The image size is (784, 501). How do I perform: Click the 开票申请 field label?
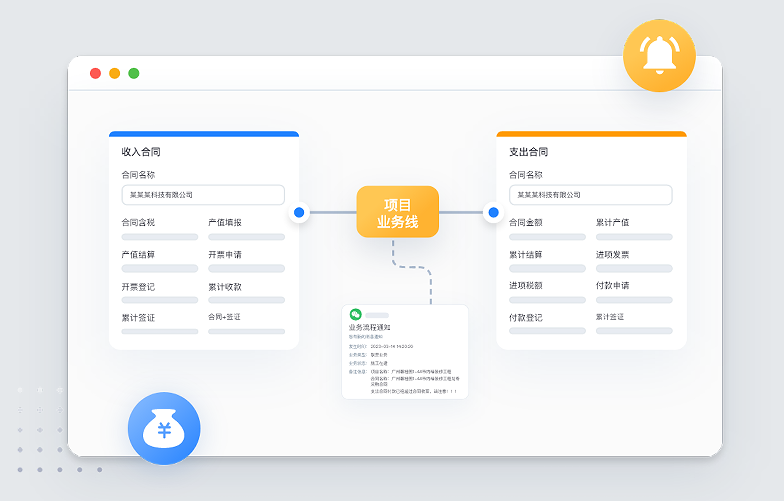pyautogui.click(x=225, y=255)
